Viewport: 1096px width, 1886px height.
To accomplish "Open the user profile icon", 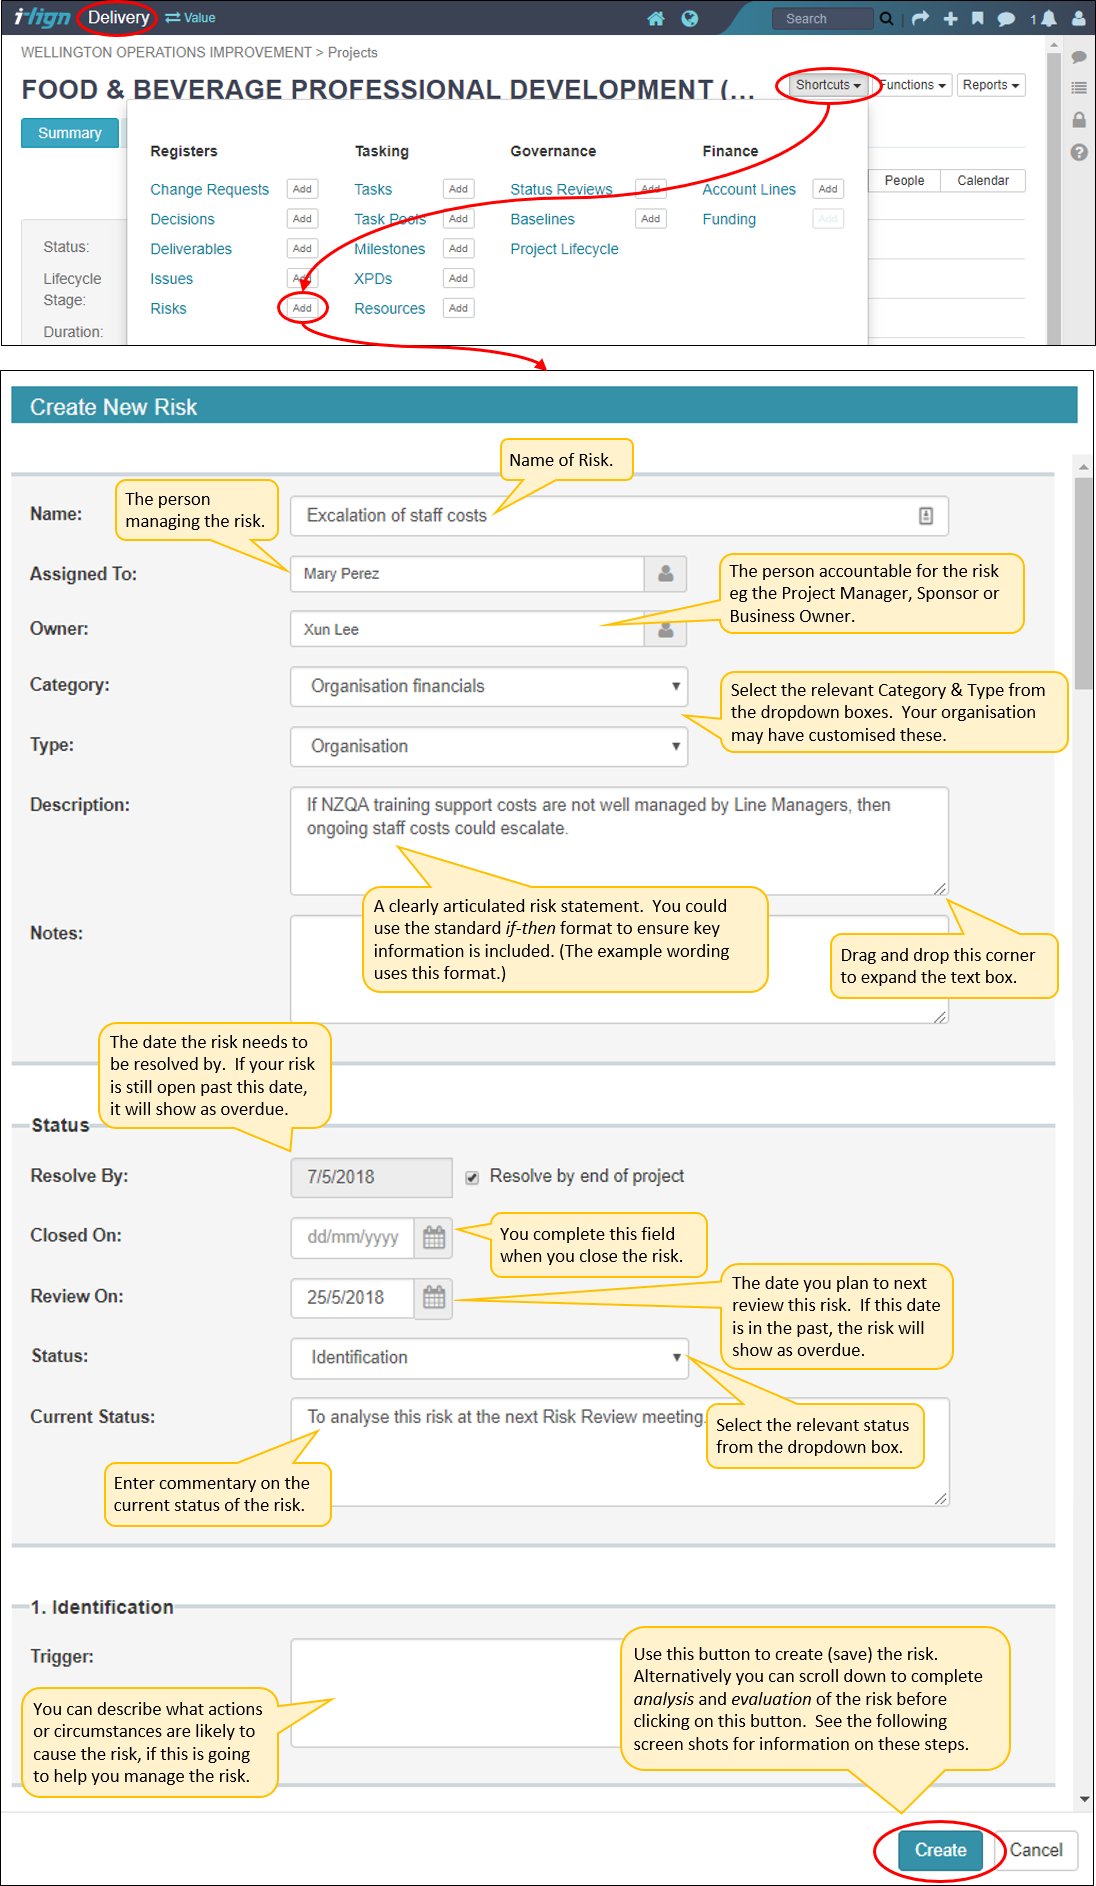I will [1079, 18].
